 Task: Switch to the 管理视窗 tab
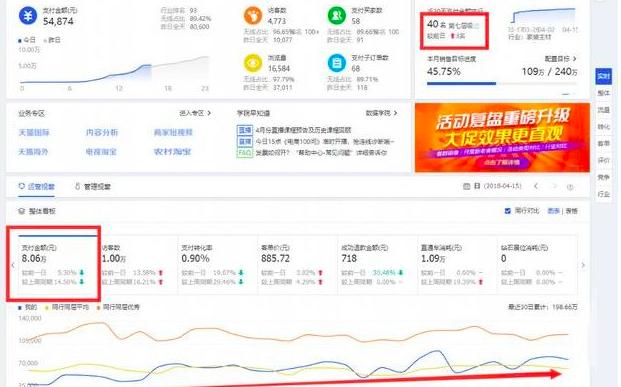(93, 187)
